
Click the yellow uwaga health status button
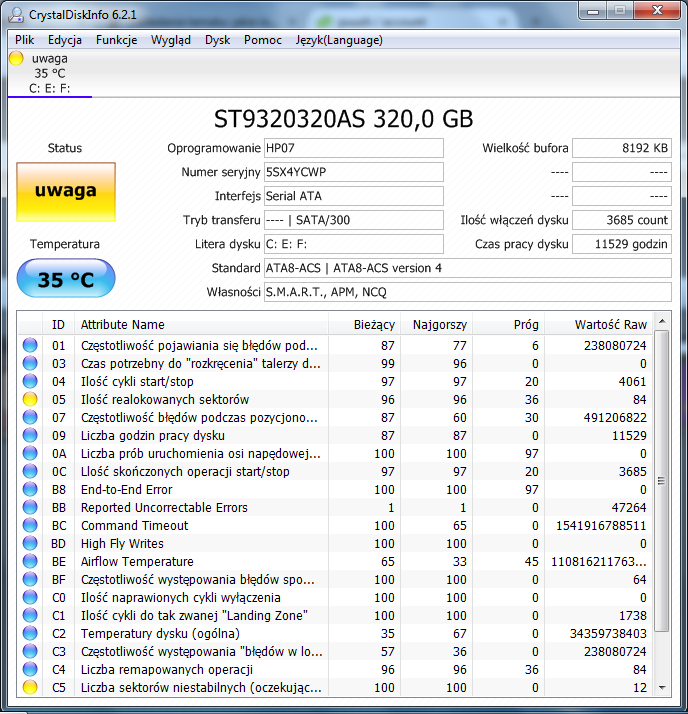66,192
